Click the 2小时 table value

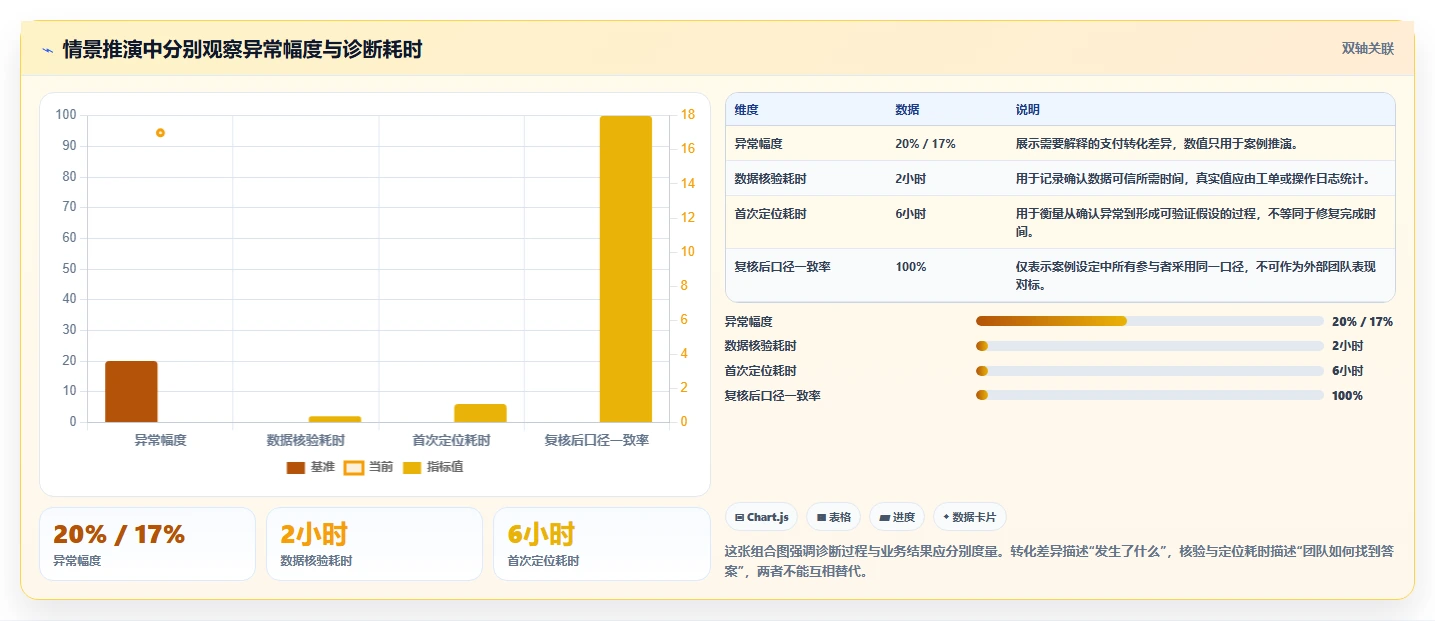[910, 179]
